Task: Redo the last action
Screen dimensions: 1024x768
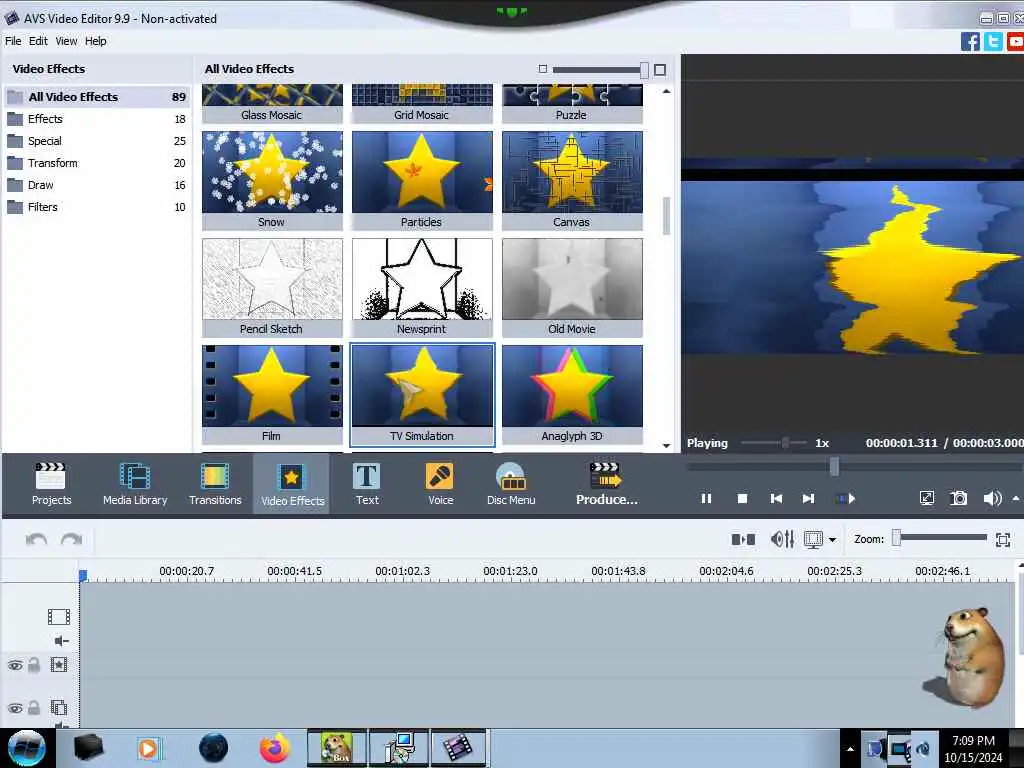Action: [71, 539]
